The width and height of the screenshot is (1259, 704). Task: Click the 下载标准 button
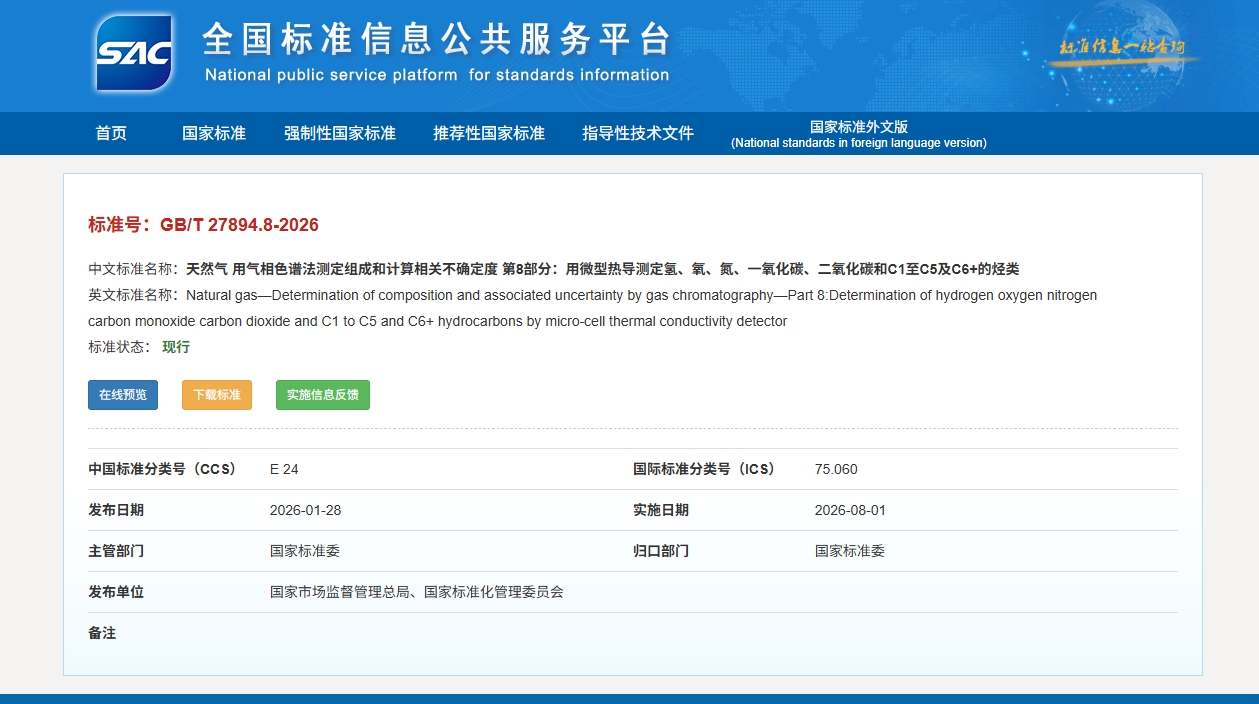coord(217,395)
